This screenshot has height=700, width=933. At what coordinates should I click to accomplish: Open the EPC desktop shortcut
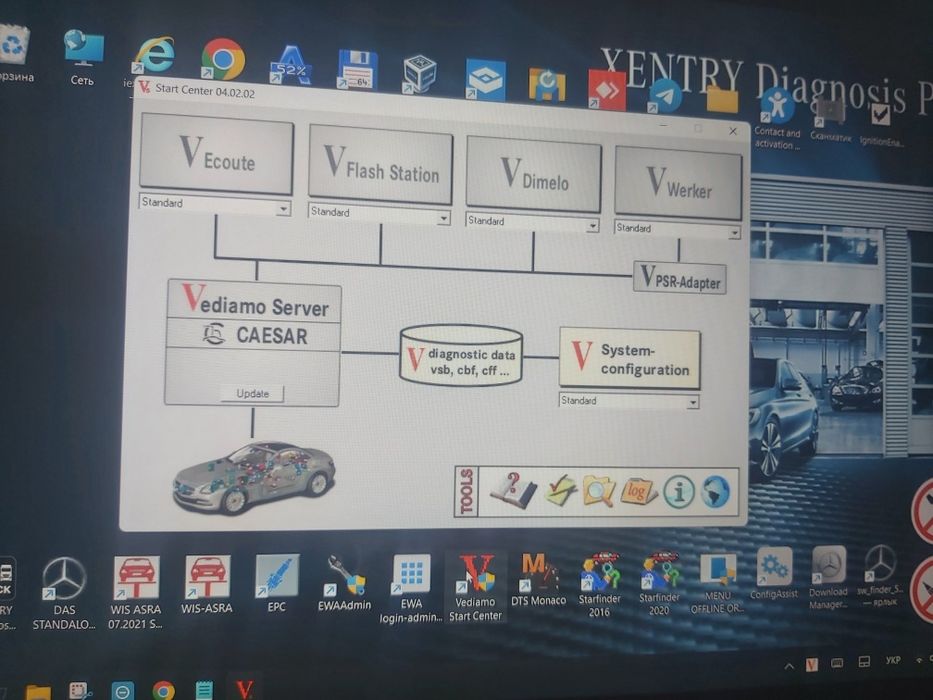[x=277, y=583]
